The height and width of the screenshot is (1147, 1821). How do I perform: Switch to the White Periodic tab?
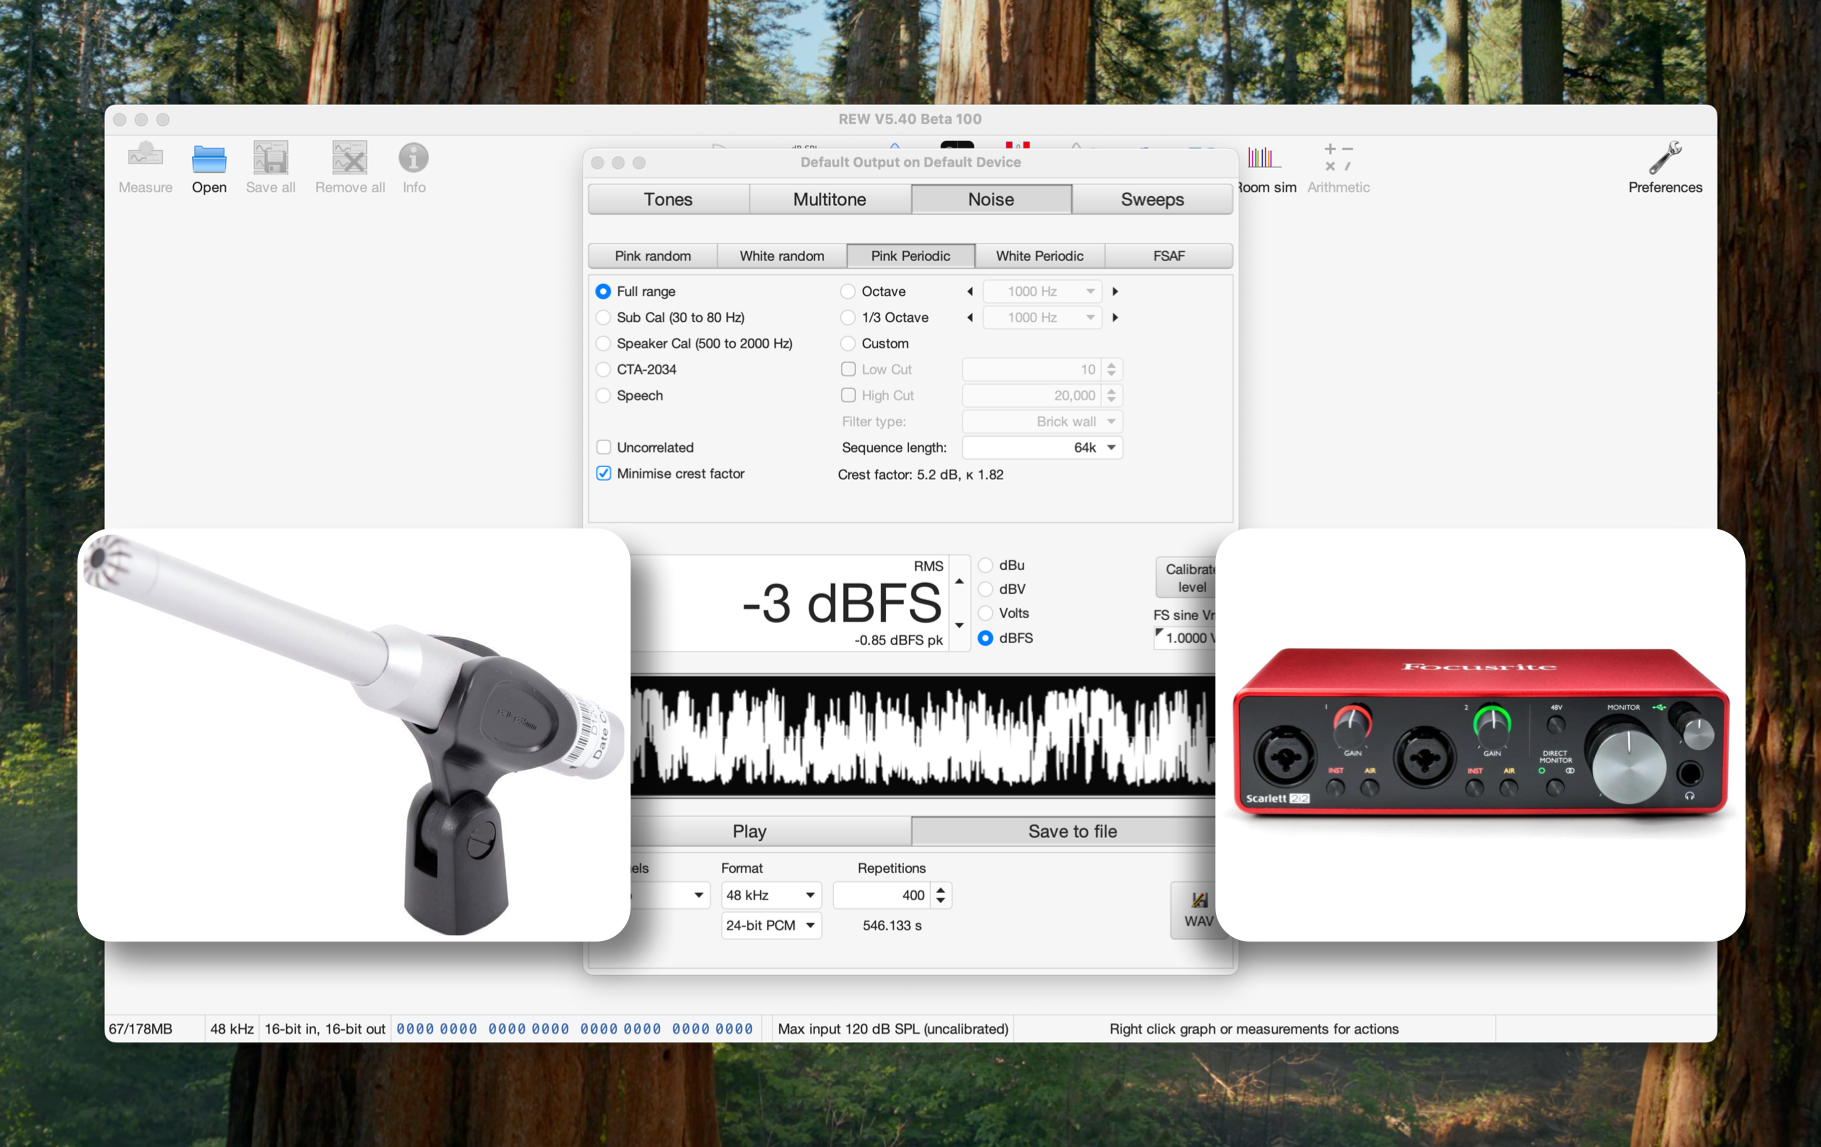[1039, 256]
